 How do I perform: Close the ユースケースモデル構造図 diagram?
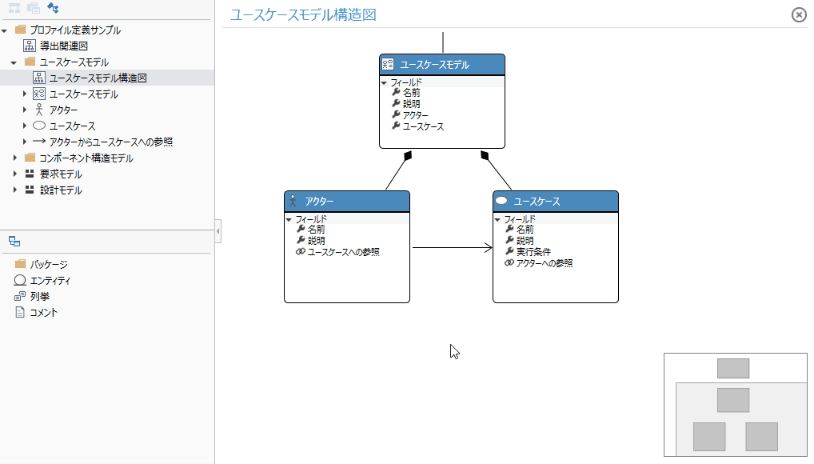coord(798,14)
